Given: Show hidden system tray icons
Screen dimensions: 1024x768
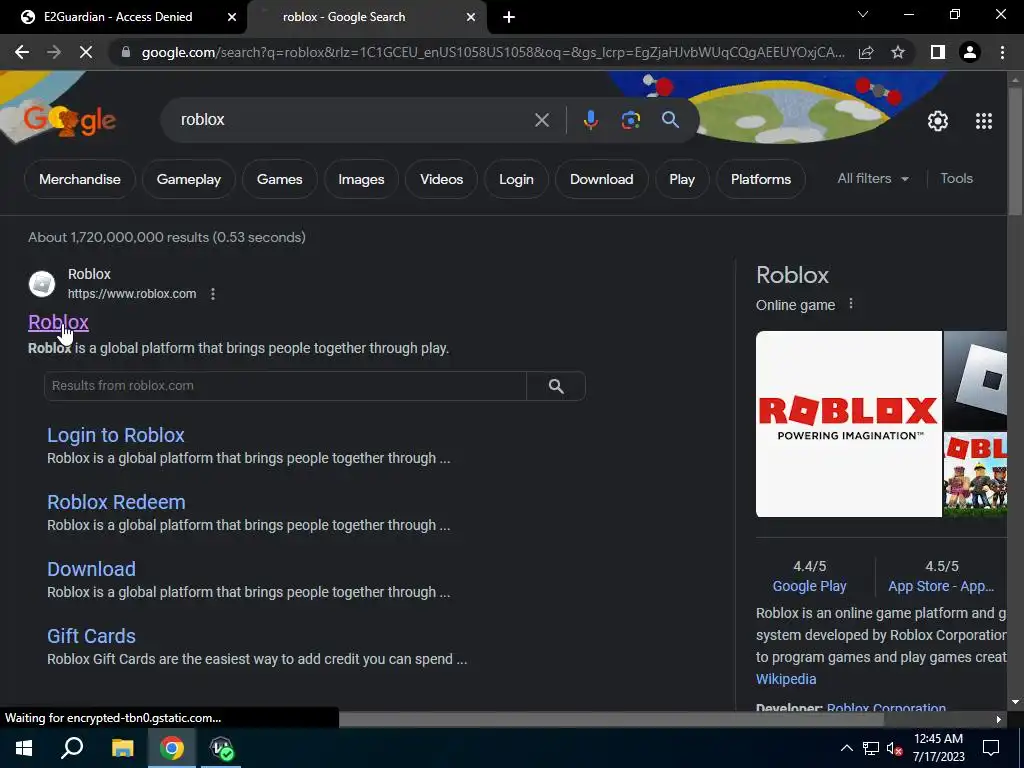Looking at the screenshot, I should point(846,748).
